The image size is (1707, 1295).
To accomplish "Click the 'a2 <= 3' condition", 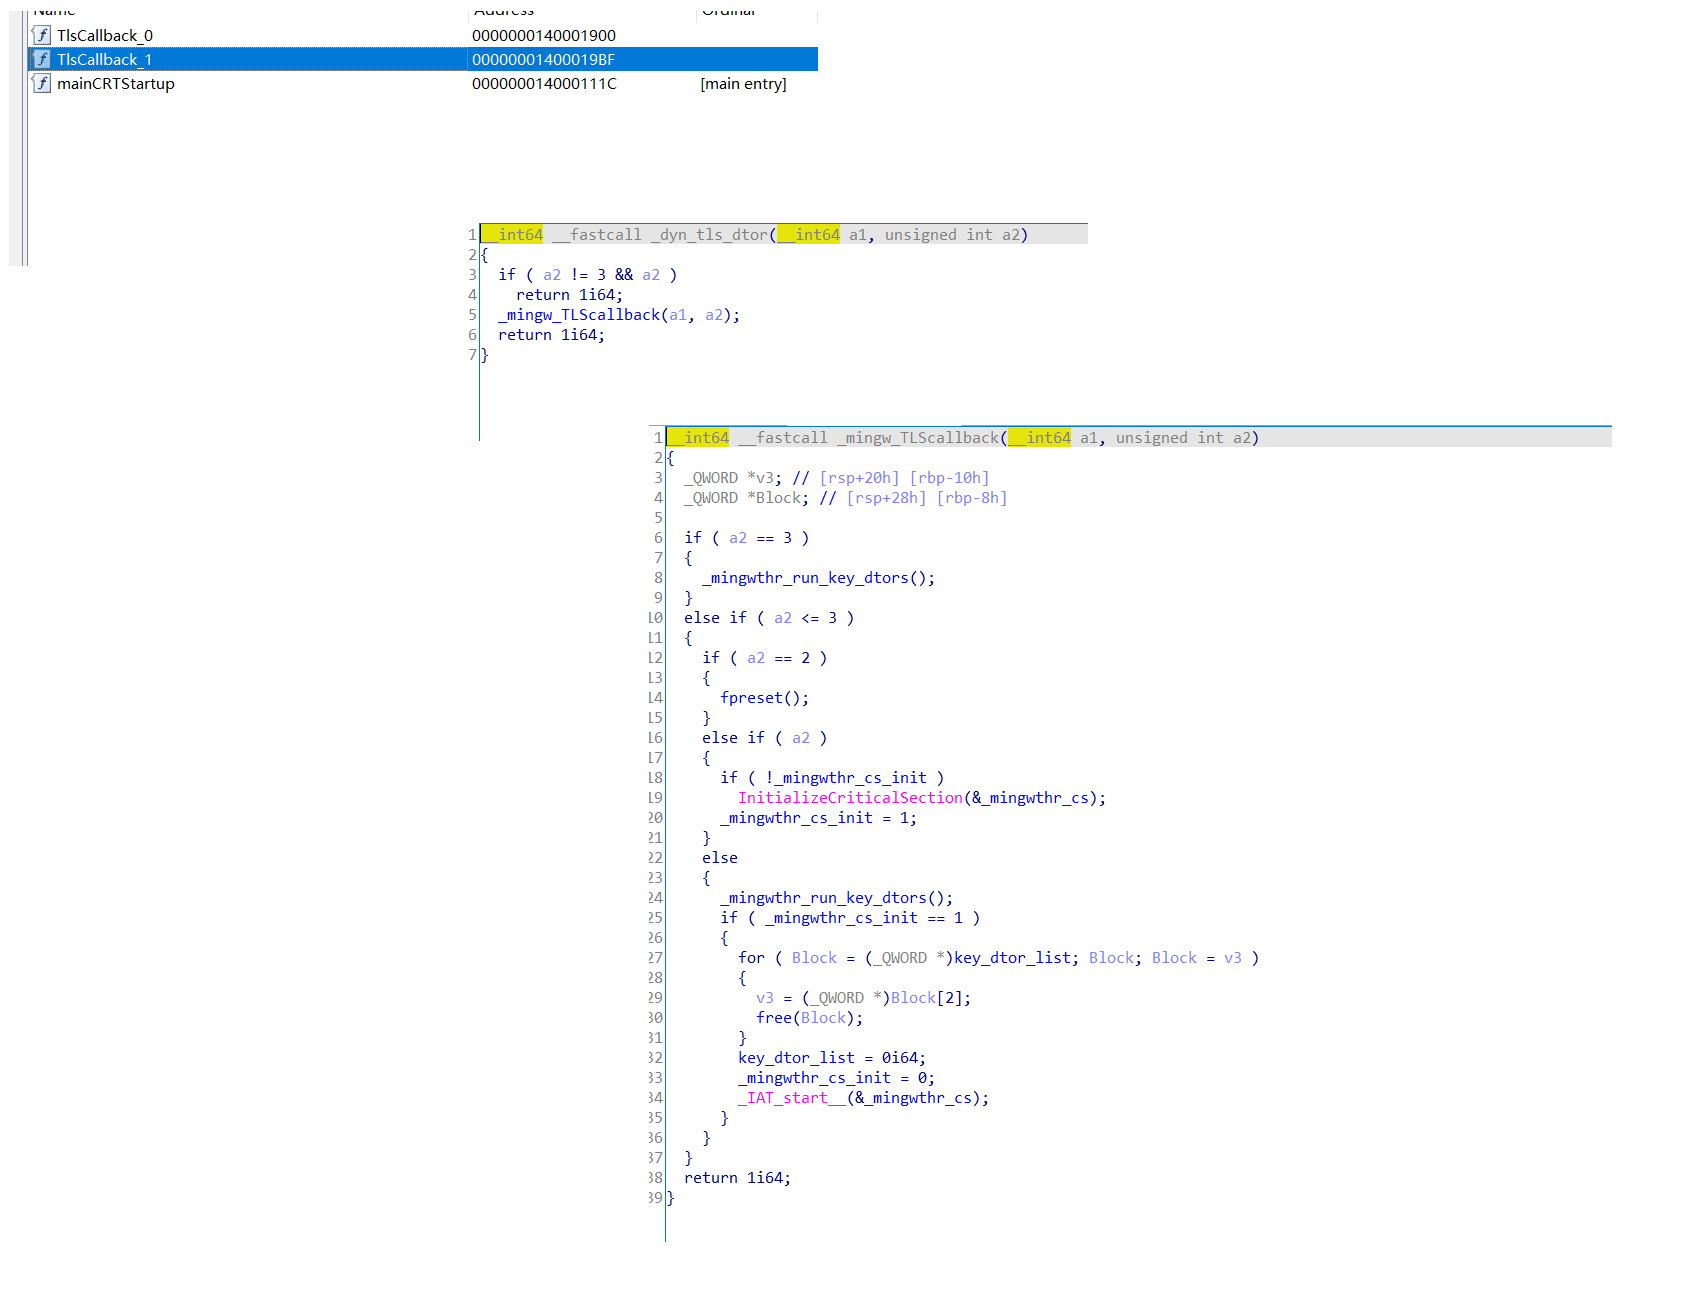I will 805,618.
